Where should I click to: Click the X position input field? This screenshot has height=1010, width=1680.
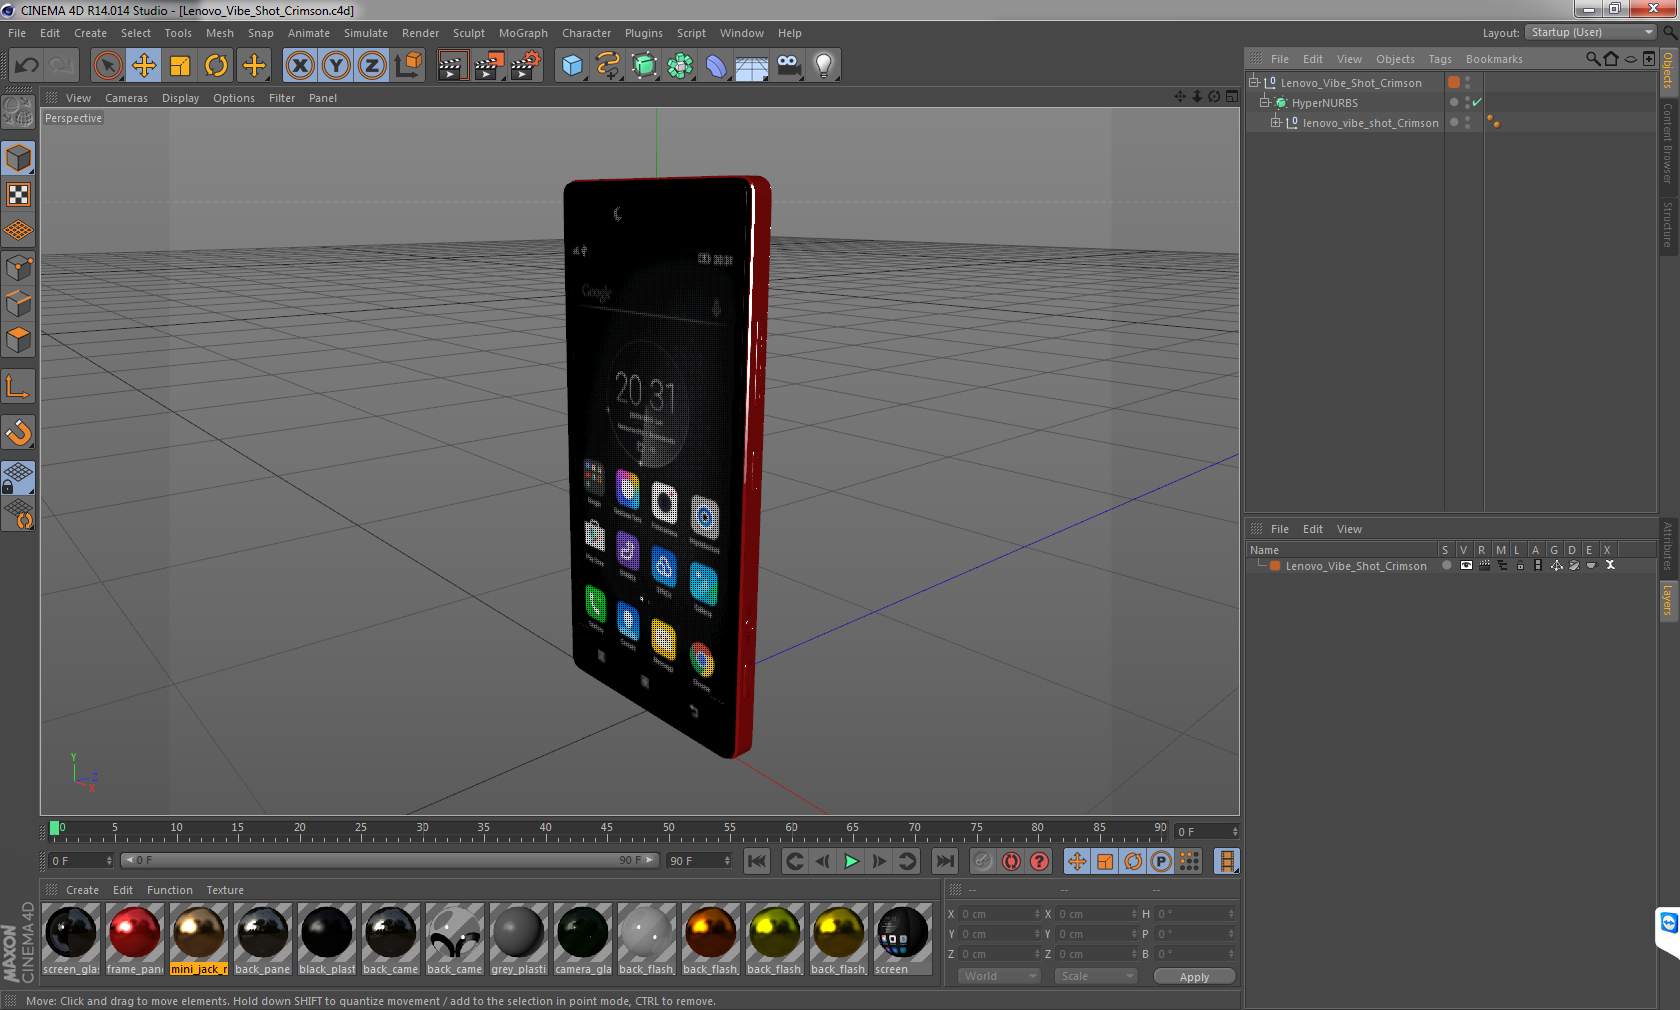coord(1000,914)
